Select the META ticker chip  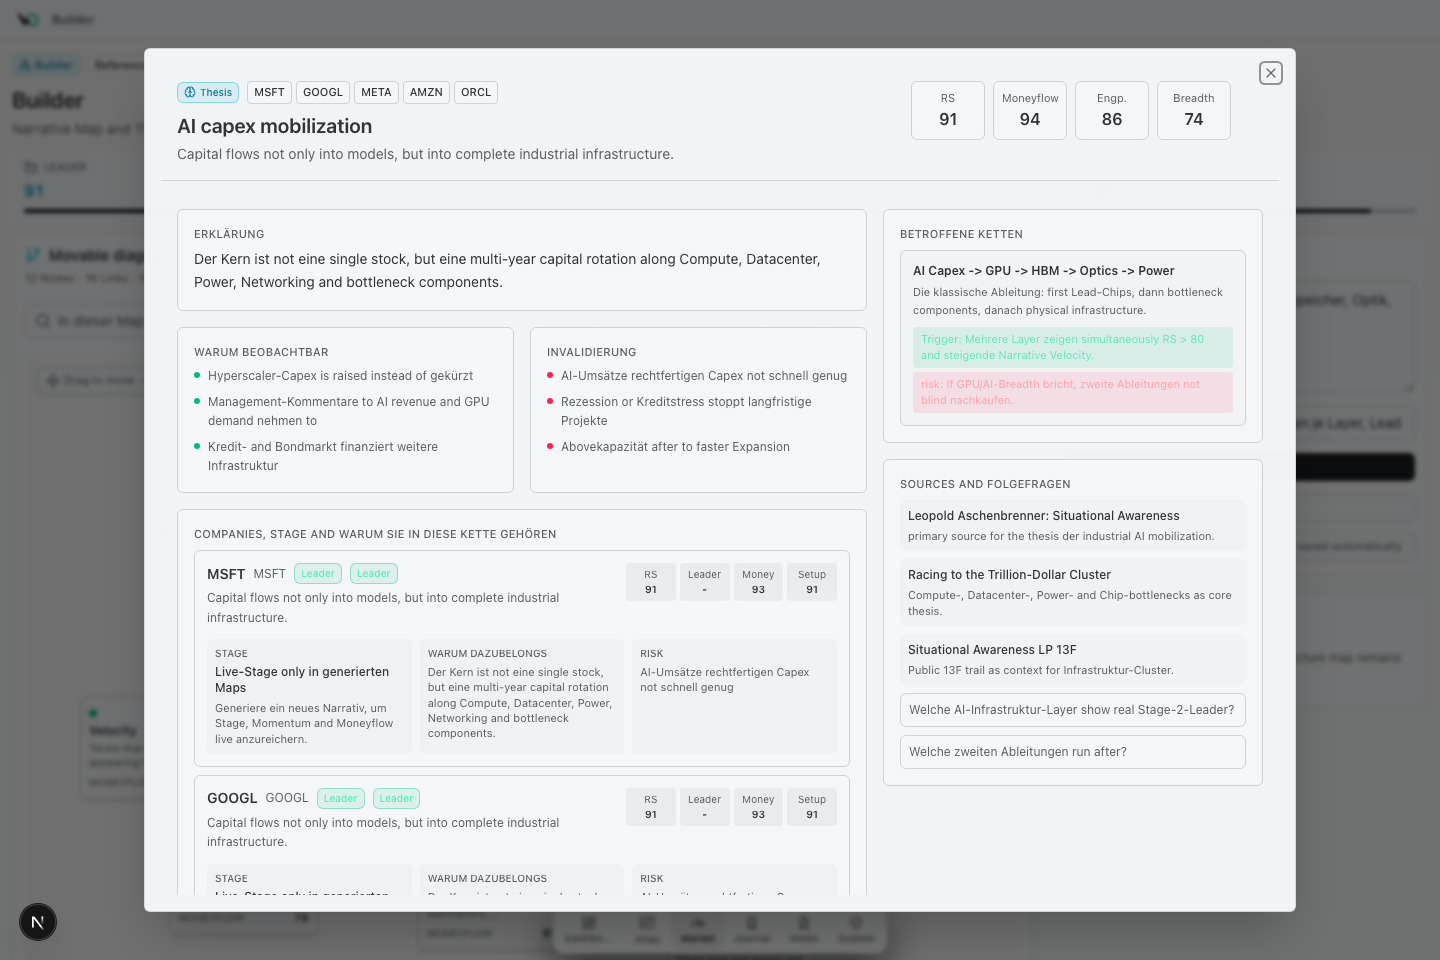tap(376, 92)
